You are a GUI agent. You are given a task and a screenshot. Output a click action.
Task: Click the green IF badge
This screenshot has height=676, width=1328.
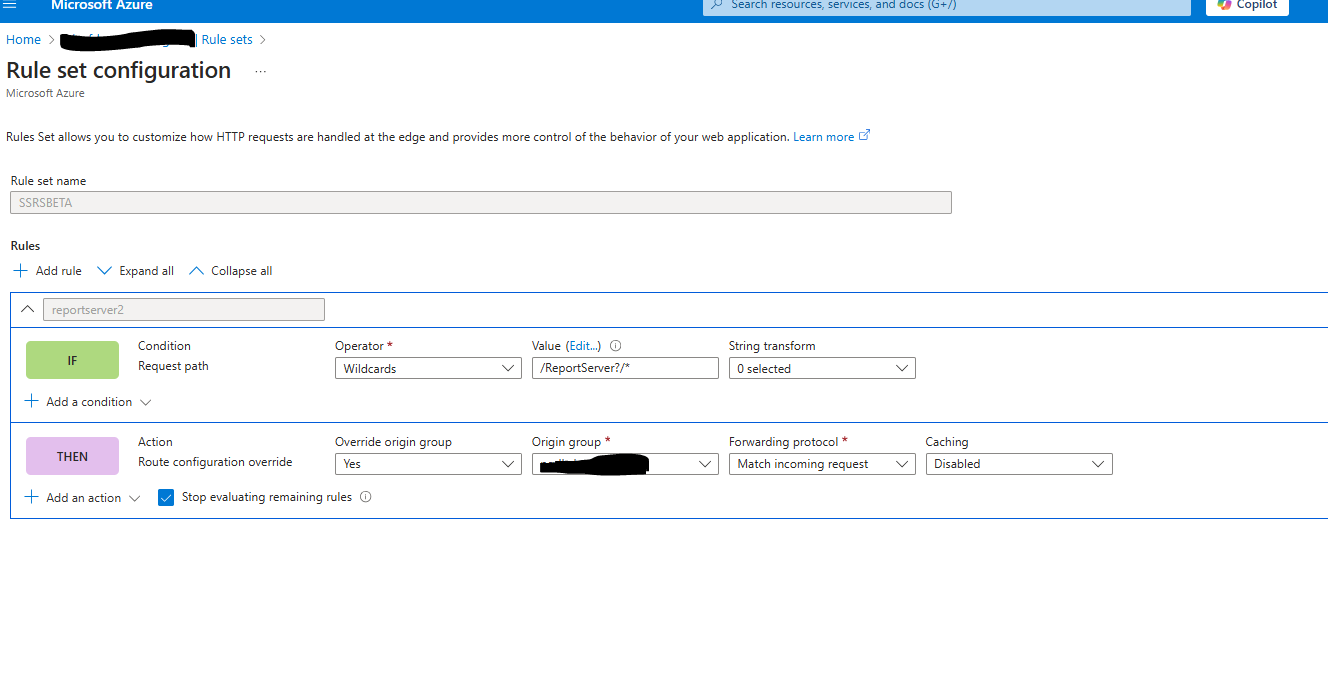click(72, 360)
